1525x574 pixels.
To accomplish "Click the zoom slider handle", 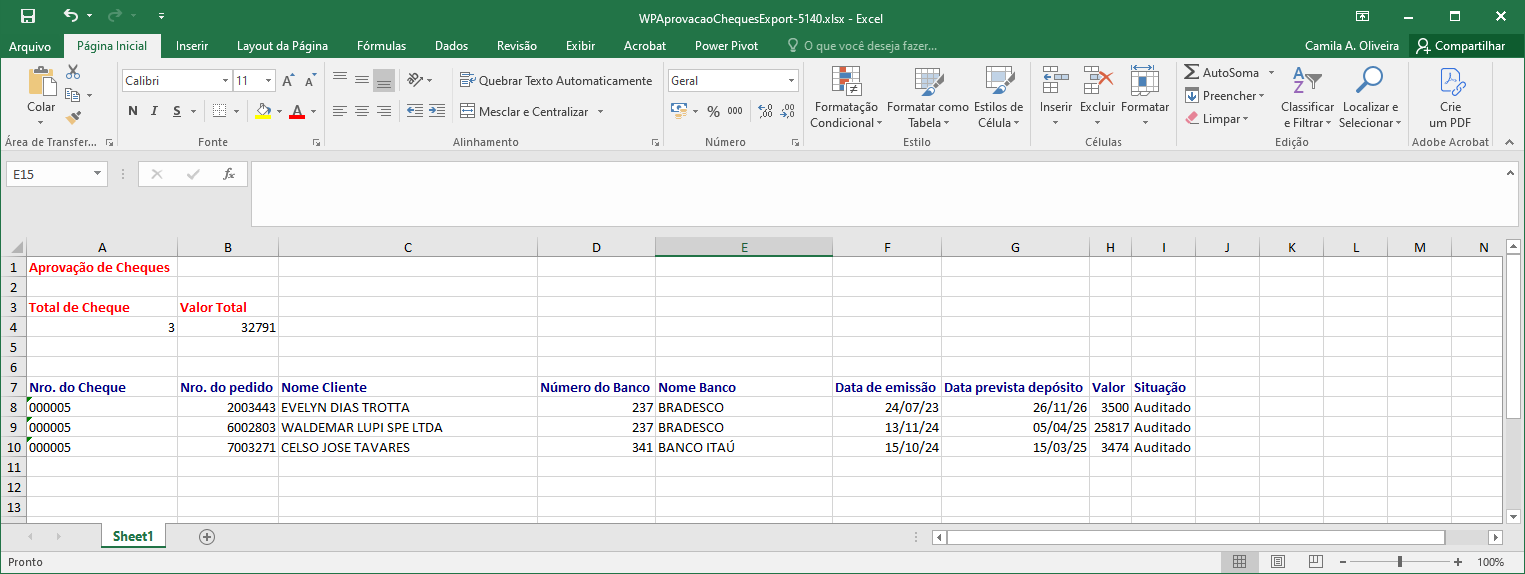I will click(x=1399, y=562).
